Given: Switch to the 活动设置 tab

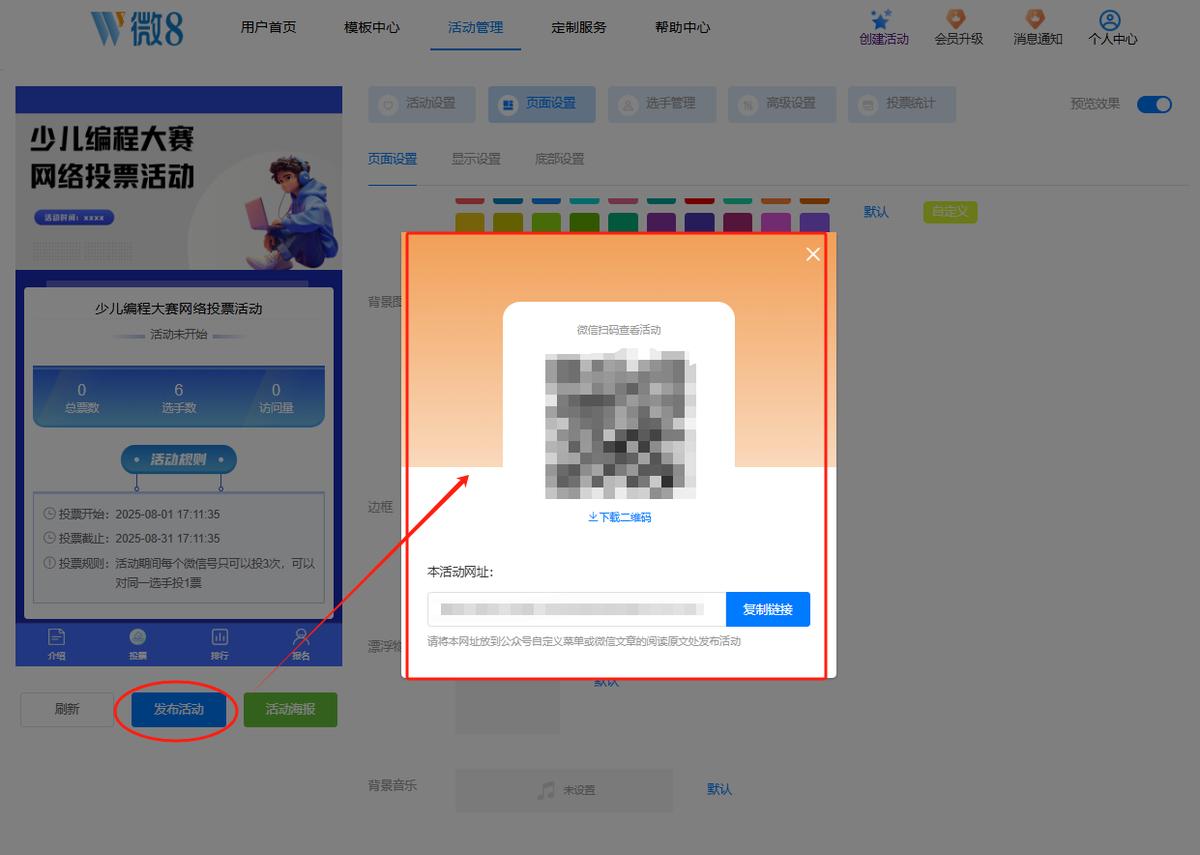Looking at the screenshot, I should pos(422,104).
